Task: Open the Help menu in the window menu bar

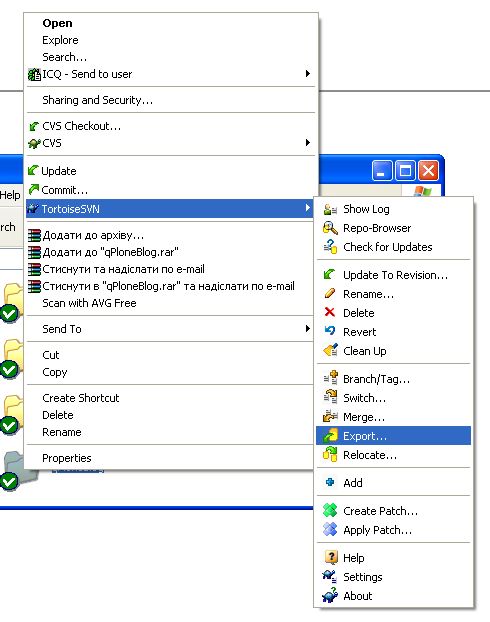Action: (x=10, y=195)
